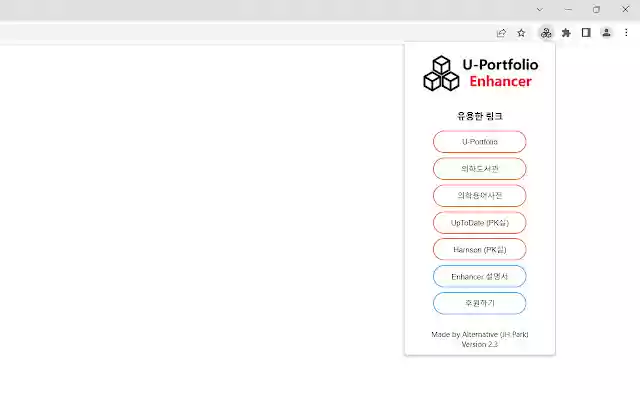Open the UpToDate (PK실) button
Viewport: 640px width, 400px height.
(480, 222)
